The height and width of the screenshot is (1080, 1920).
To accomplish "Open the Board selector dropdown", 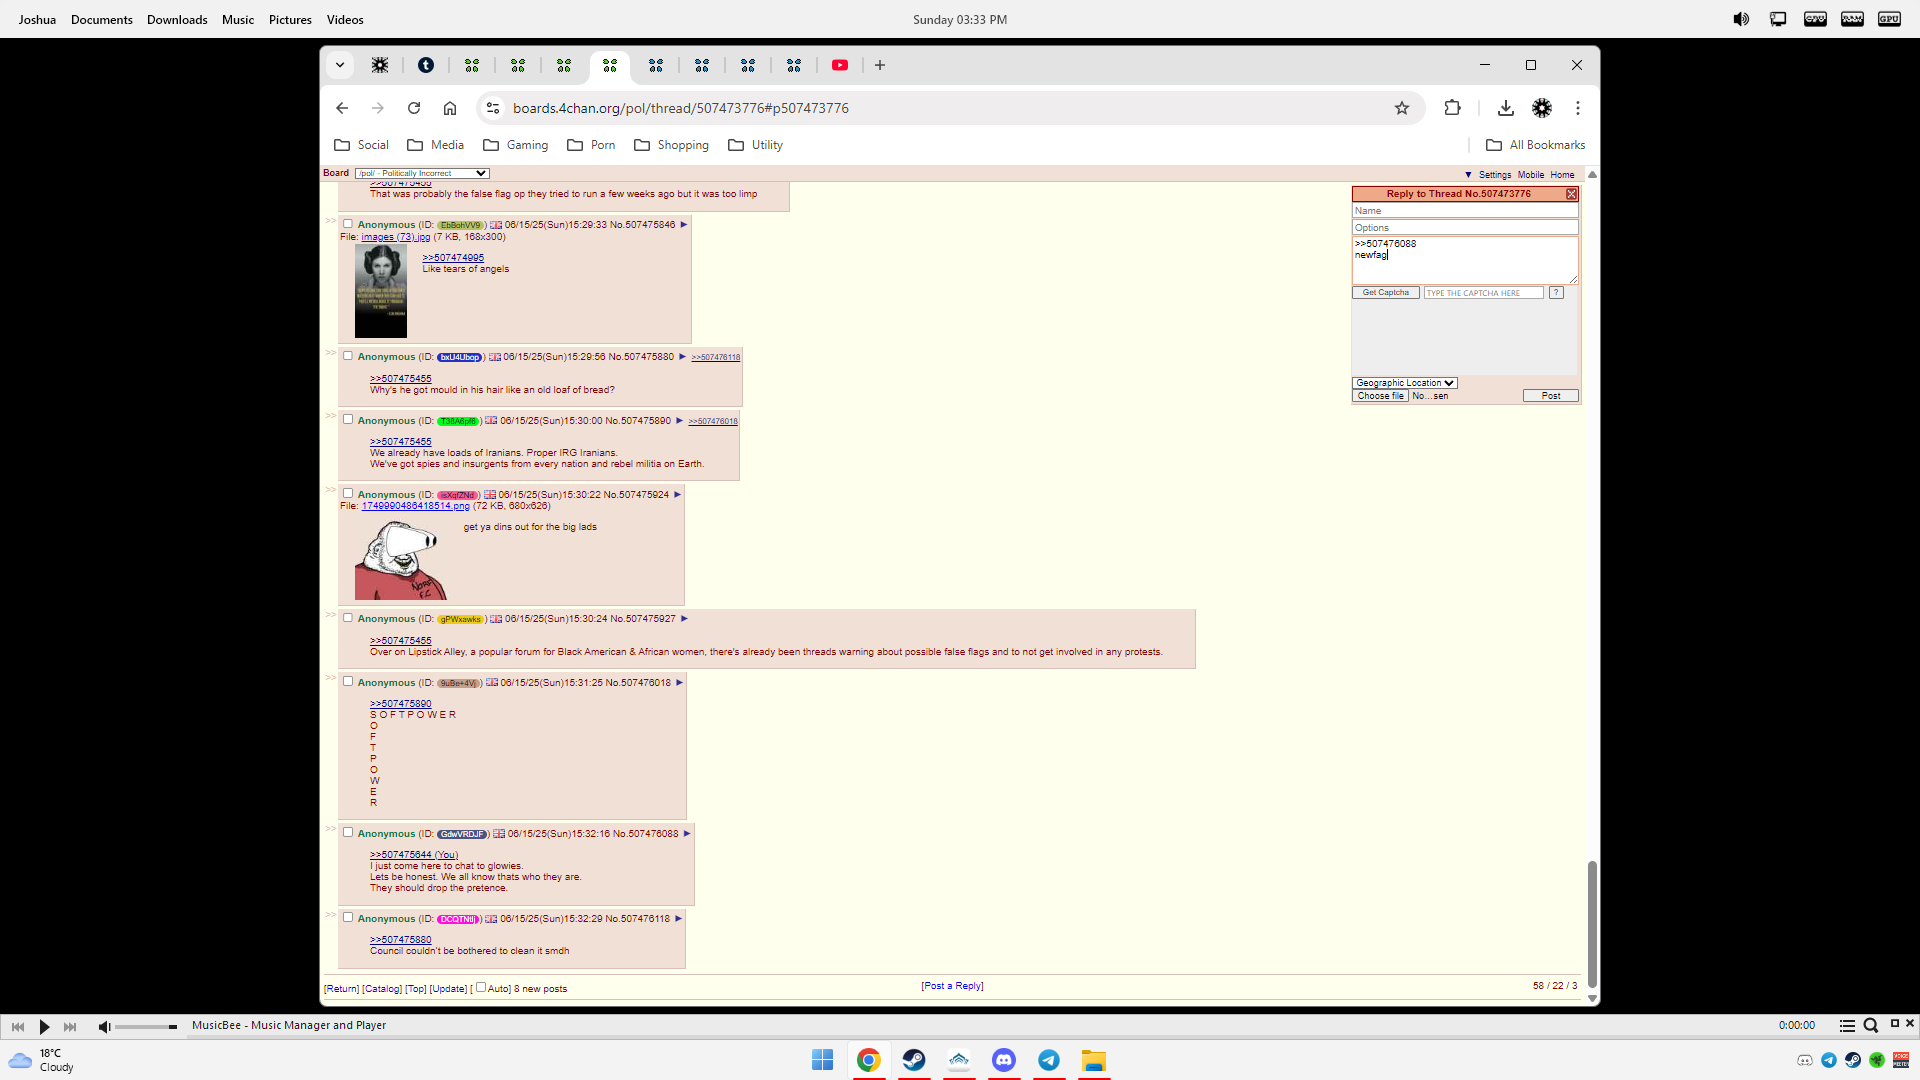I will pyautogui.click(x=422, y=173).
